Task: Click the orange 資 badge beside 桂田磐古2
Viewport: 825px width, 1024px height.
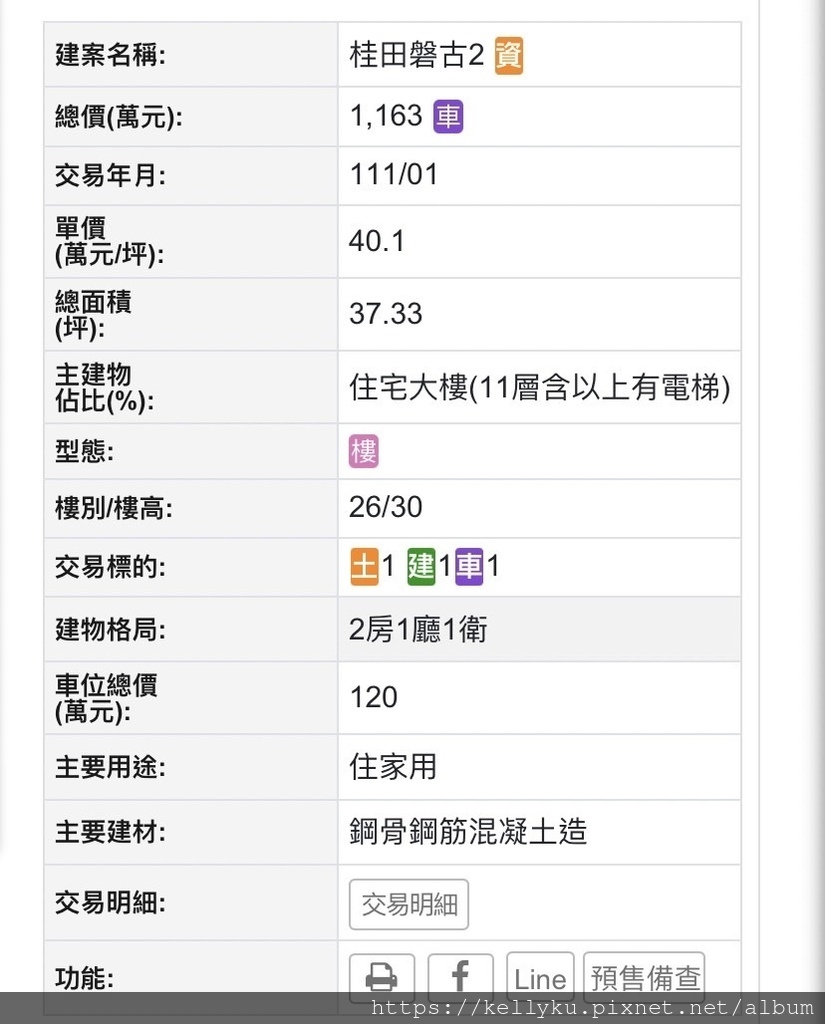Action: (x=509, y=56)
